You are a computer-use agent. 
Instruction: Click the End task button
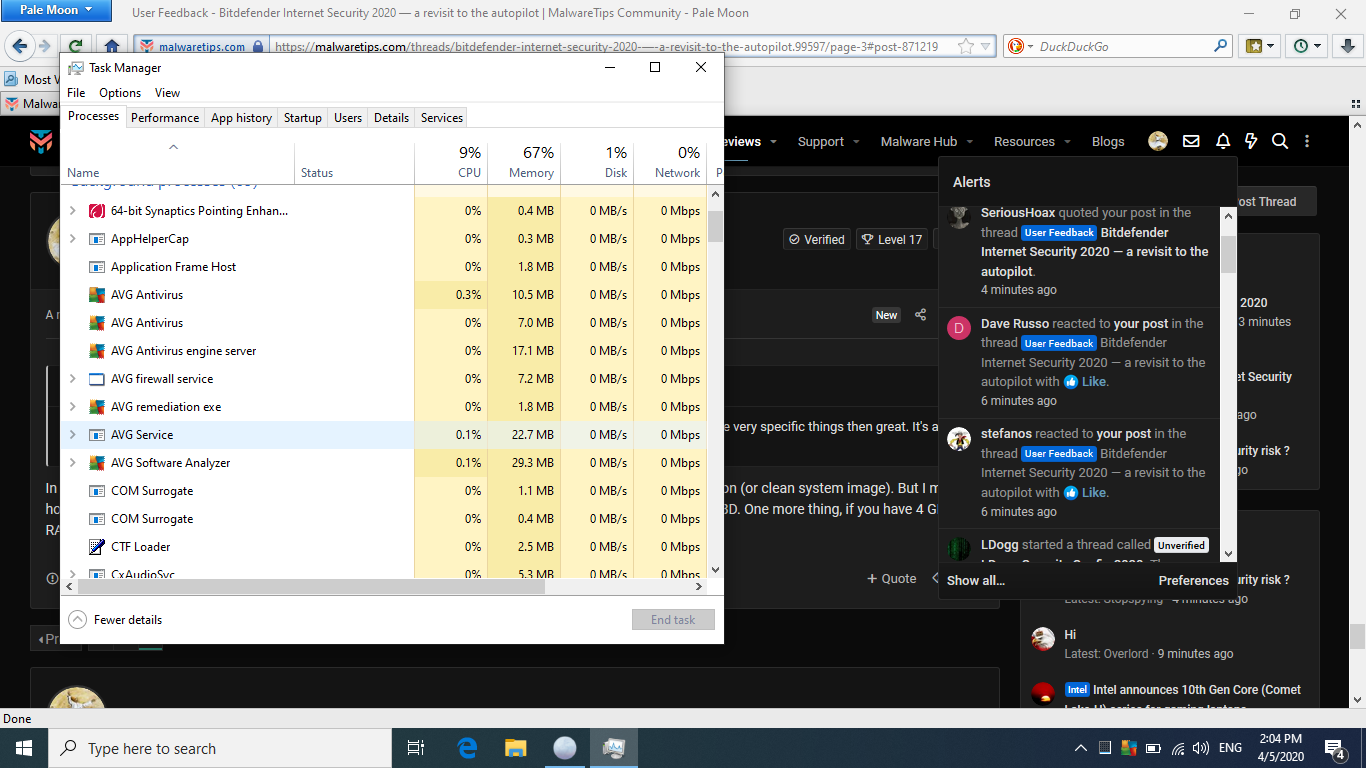673,620
